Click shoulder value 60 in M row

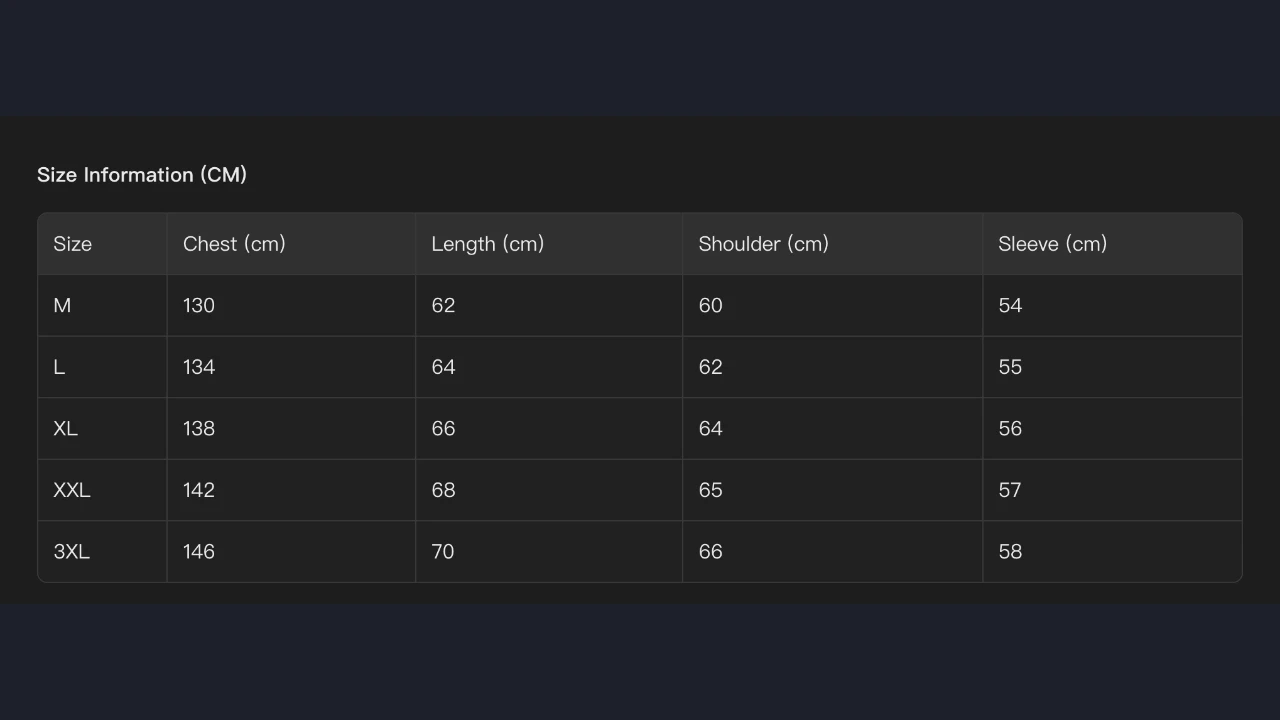(x=710, y=306)
